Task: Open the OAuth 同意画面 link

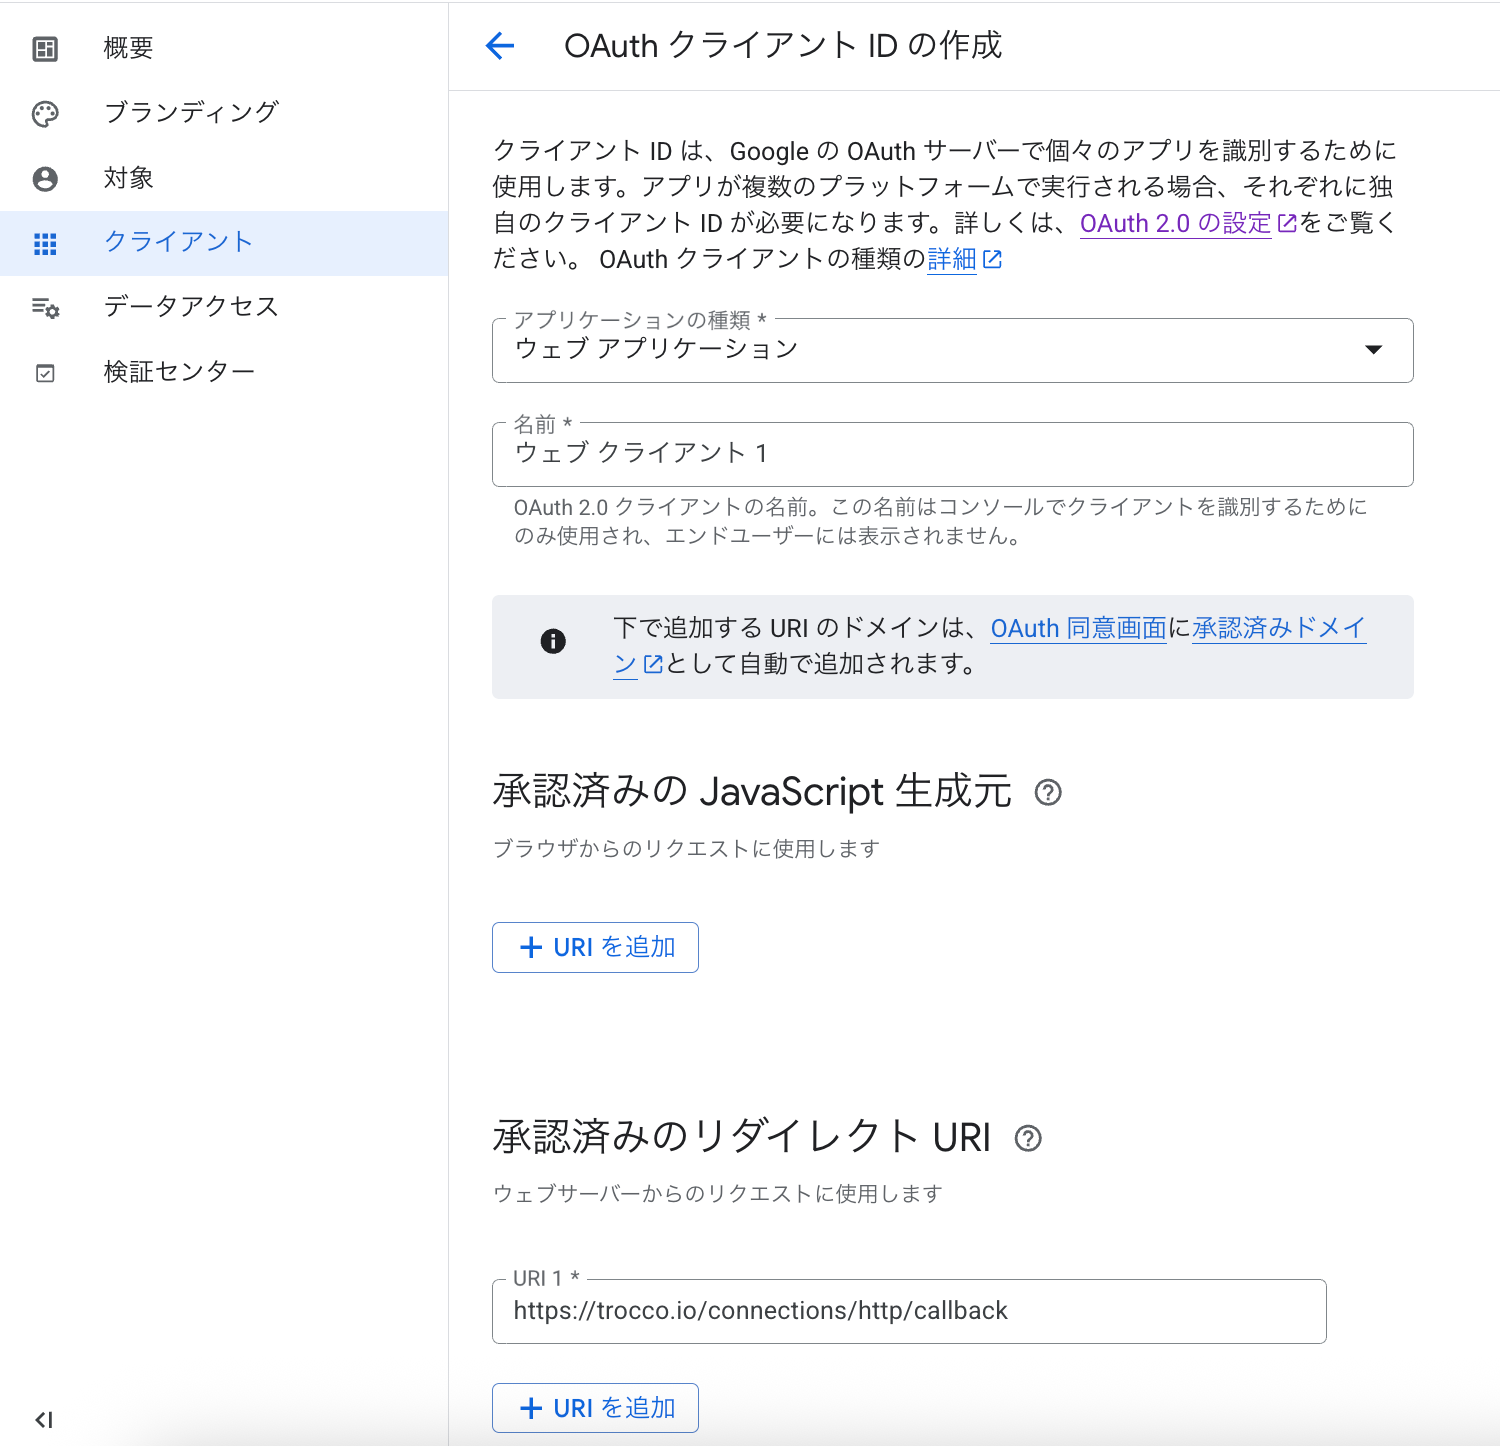Action: click(x=1078, y=628)
